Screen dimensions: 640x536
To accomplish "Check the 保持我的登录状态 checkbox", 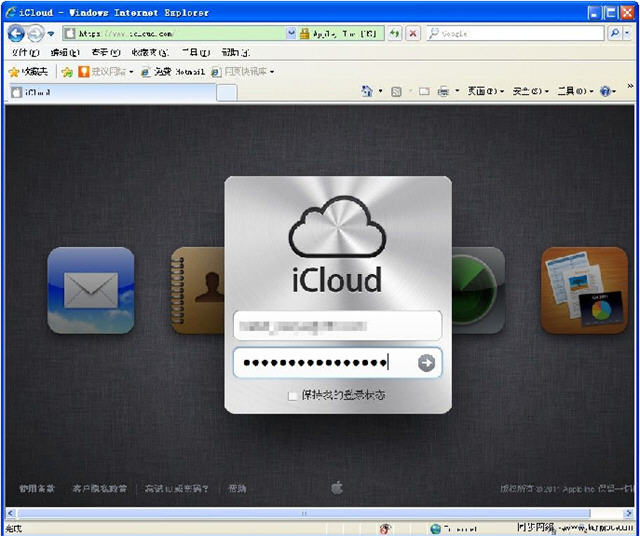I will click(292, 396).
